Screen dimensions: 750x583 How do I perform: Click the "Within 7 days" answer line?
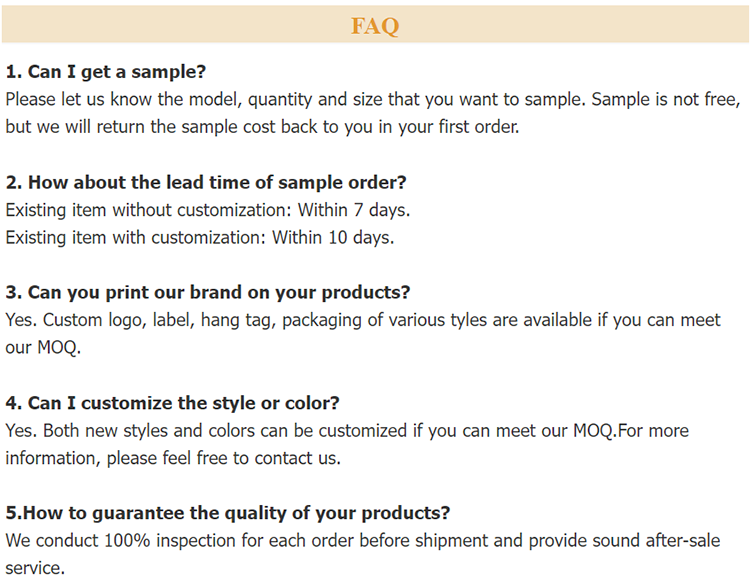point(208,210)
